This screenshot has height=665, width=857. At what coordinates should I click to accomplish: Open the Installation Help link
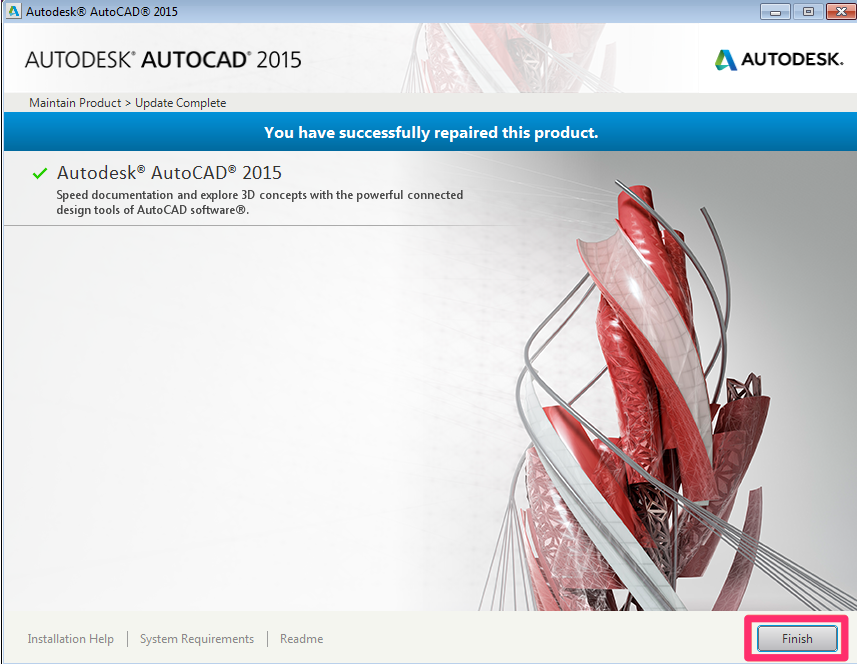(71, 639)
